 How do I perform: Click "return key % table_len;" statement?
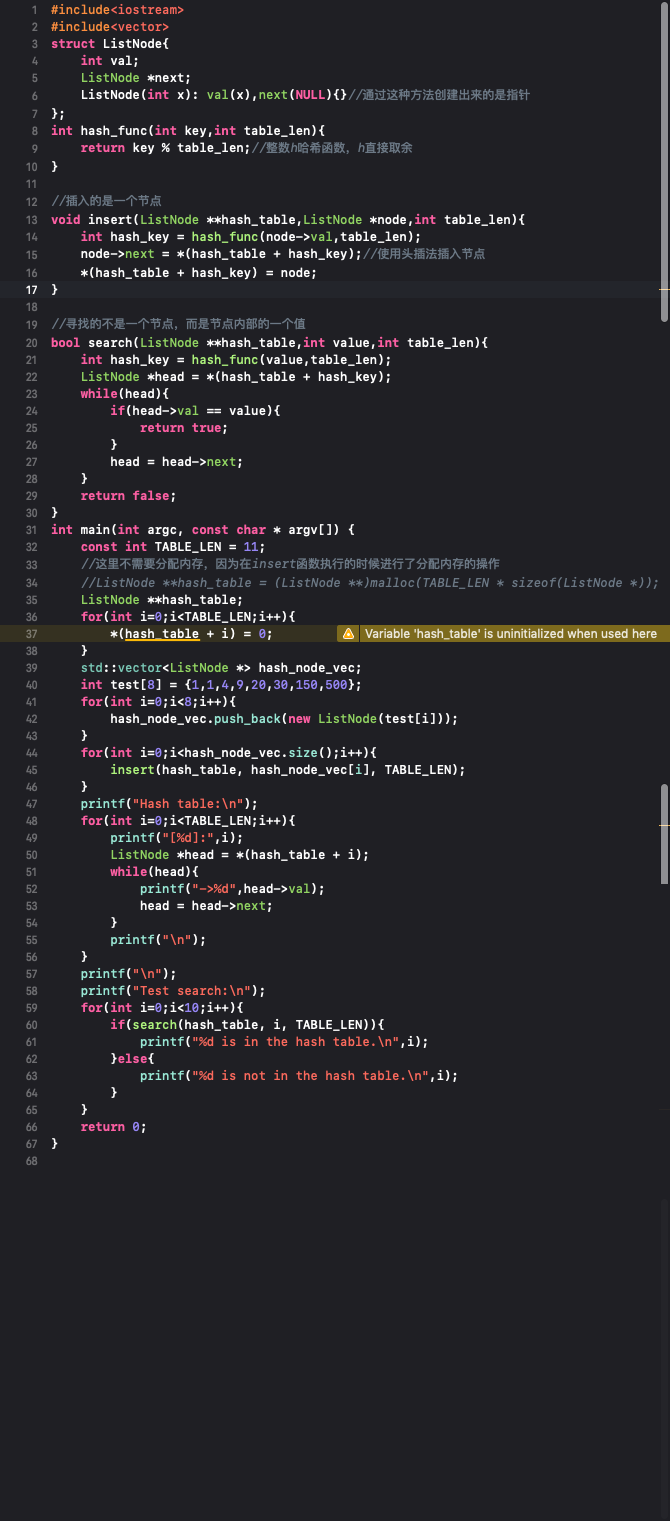pyautogui.click(x=166, y=147)
